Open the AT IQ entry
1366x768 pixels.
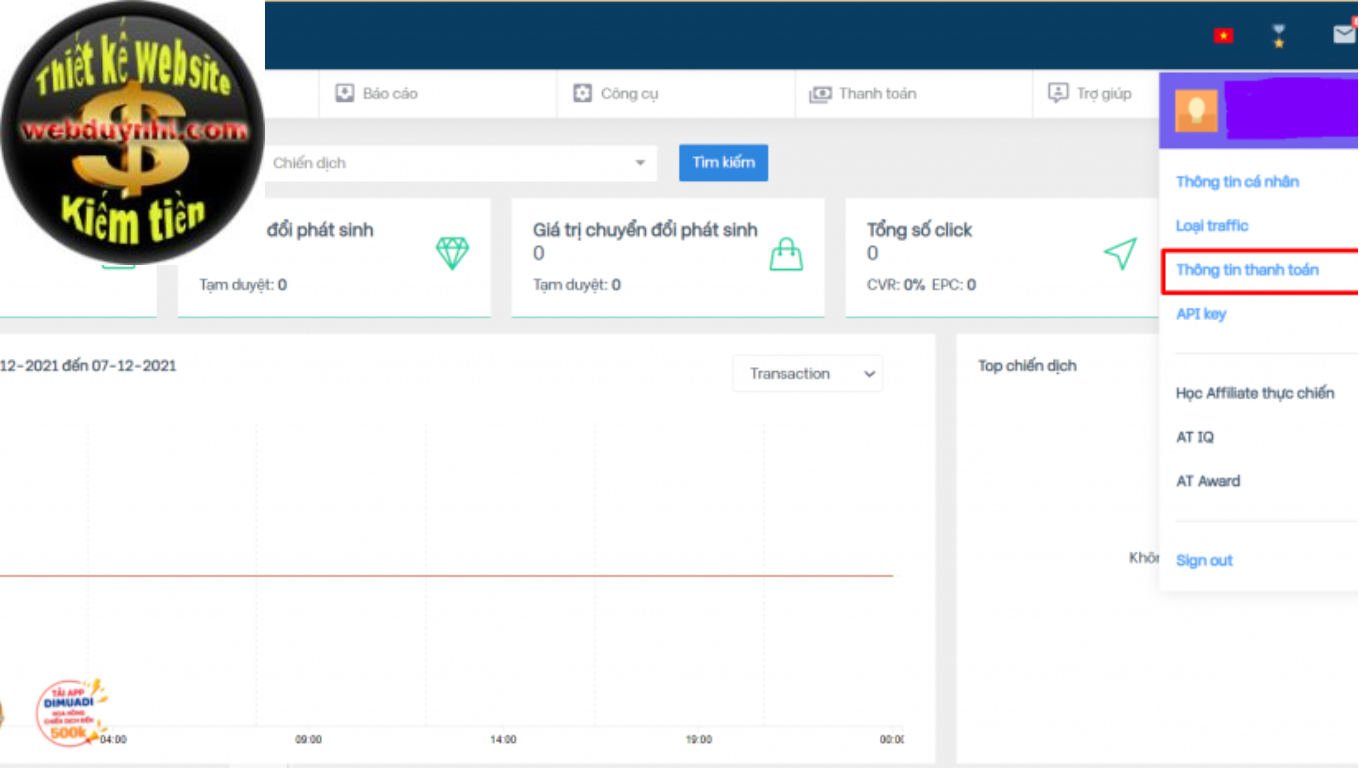1195,437
